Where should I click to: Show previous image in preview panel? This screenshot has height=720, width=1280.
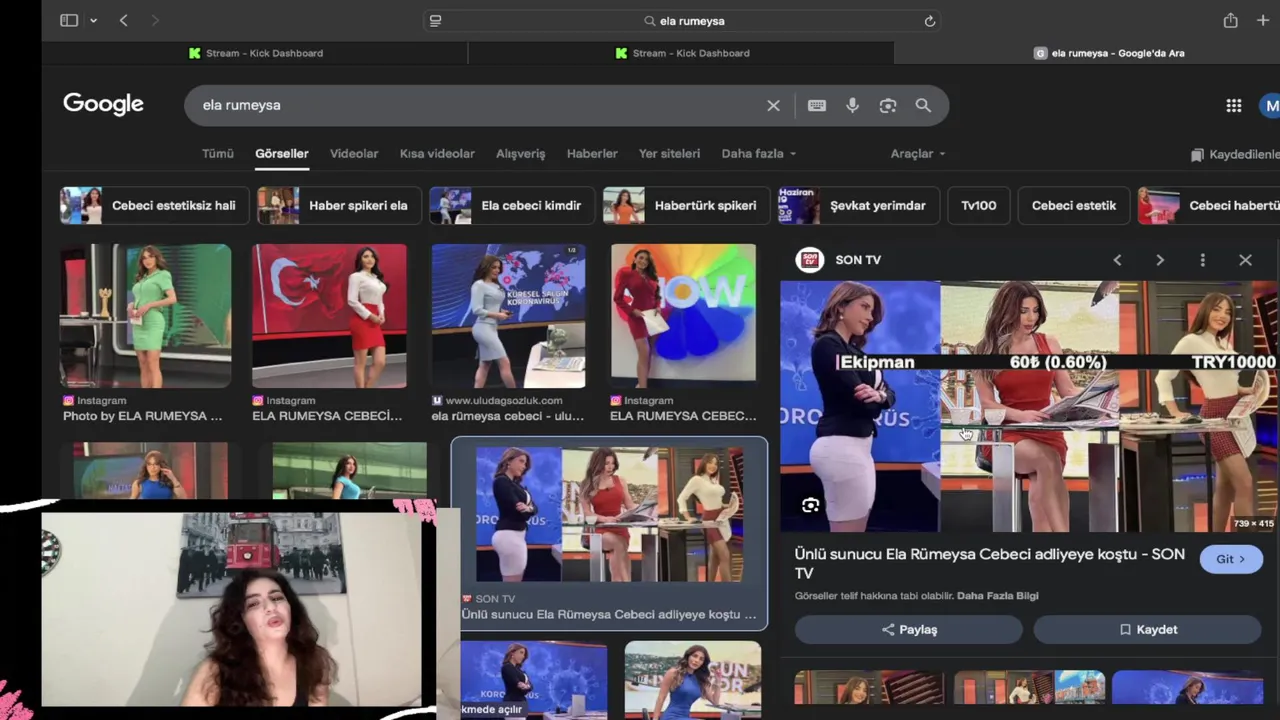click(x=1117, y=260)
